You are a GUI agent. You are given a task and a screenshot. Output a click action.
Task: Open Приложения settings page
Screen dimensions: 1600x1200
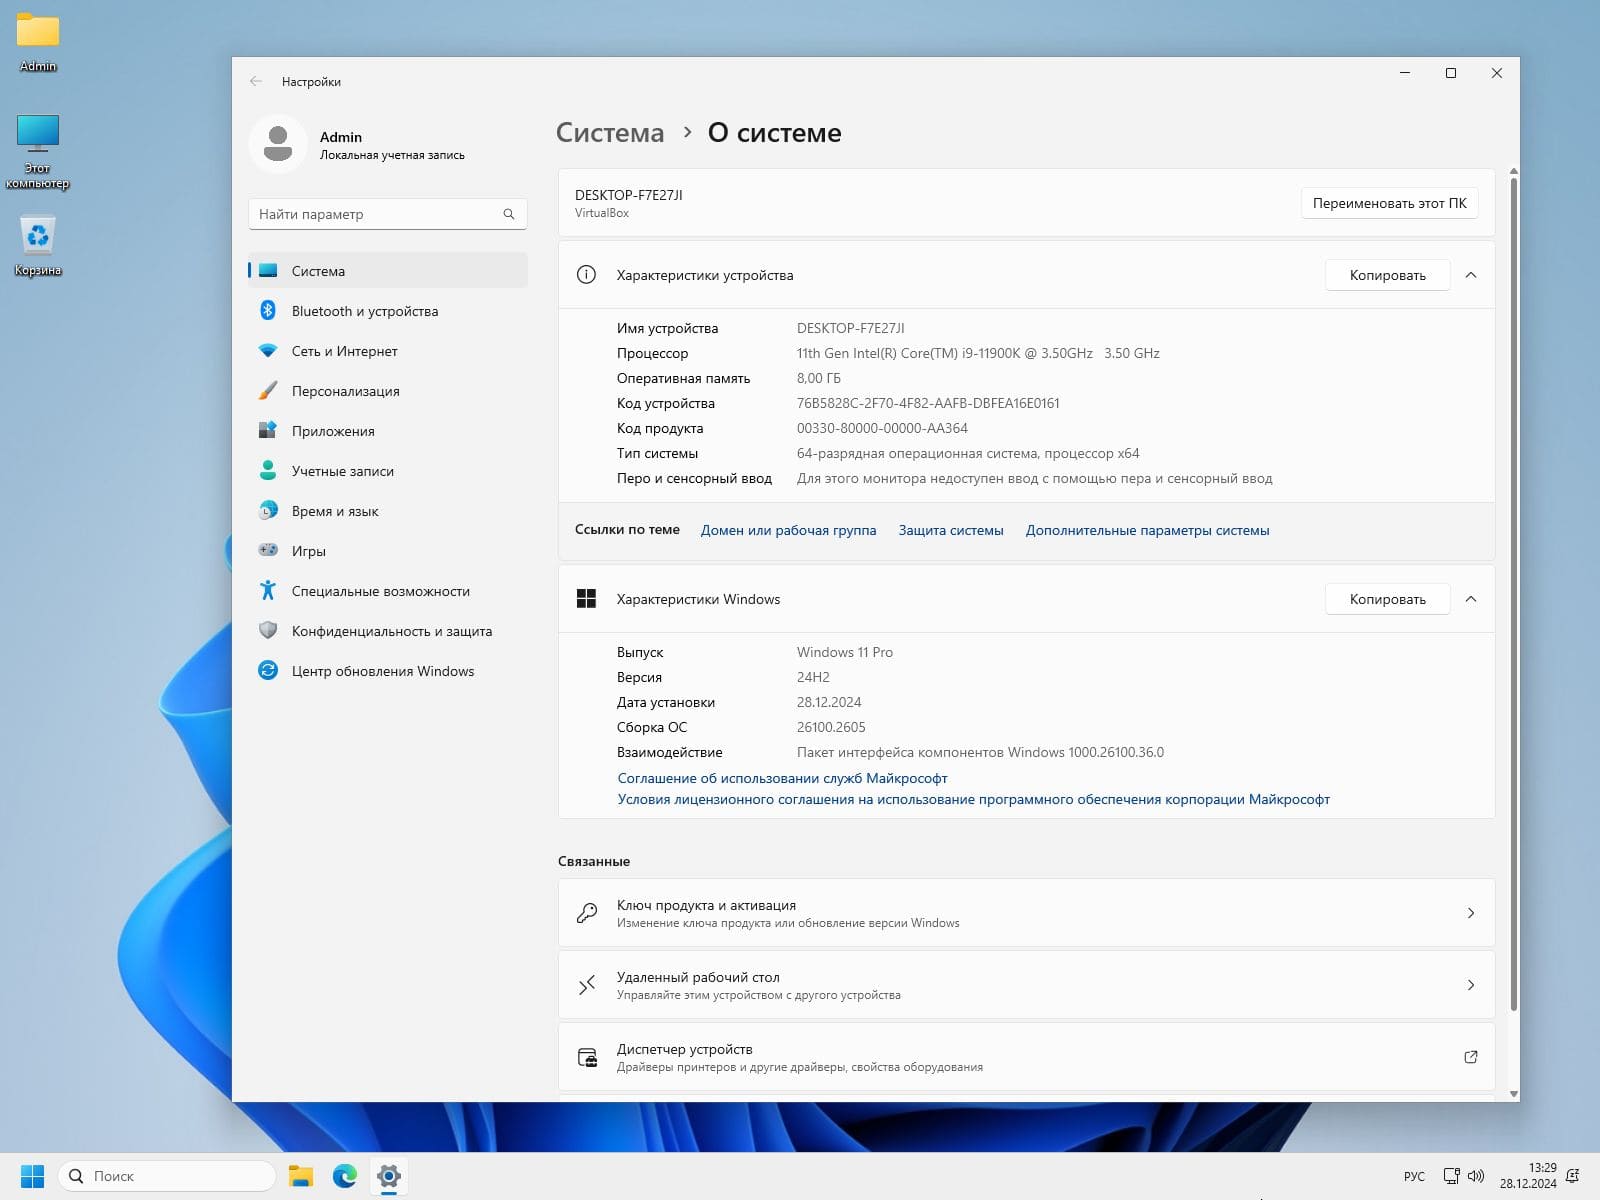388,431
